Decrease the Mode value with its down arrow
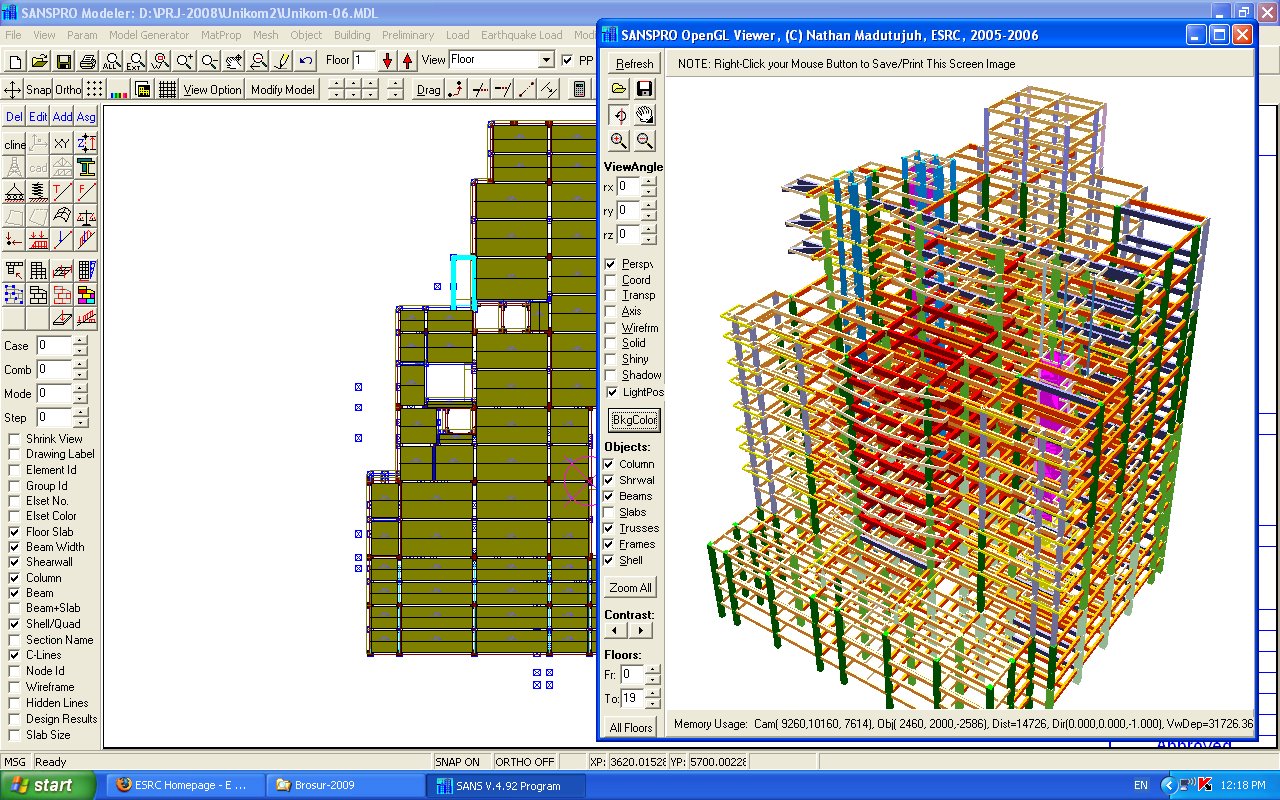The height and width of the screenshot is (800, 1280). click(80, 399)
